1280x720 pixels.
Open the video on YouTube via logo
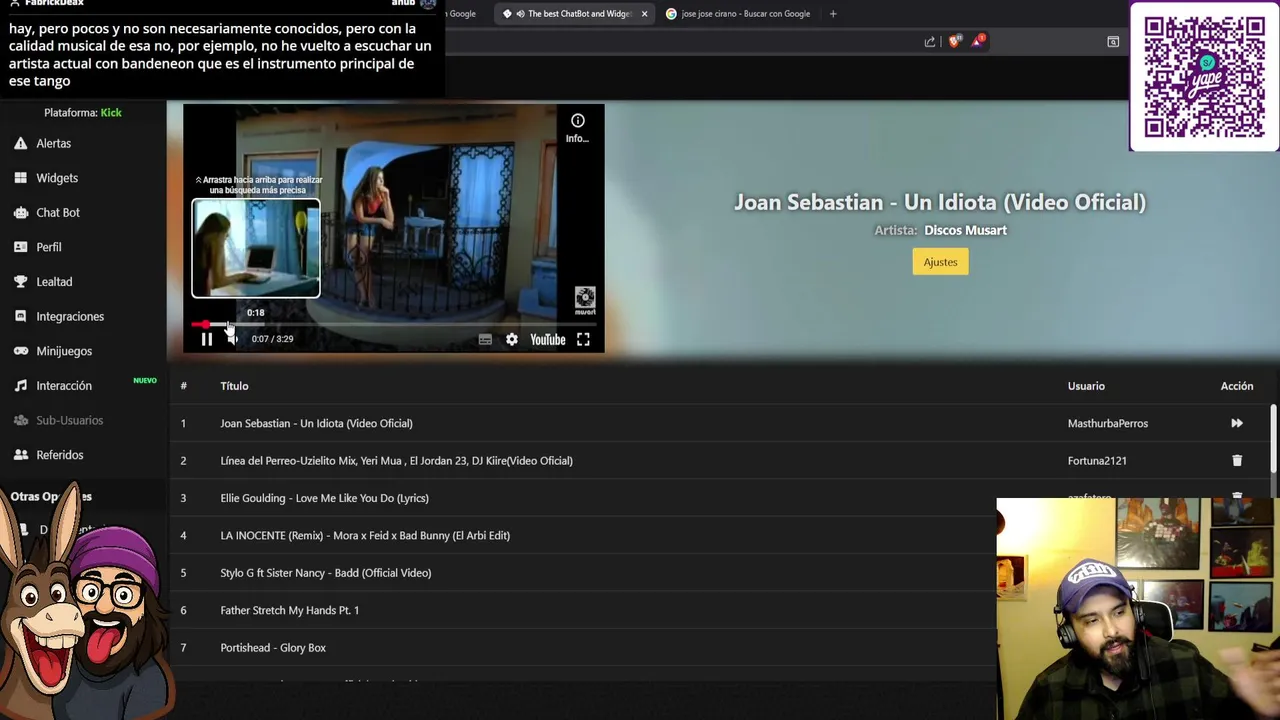click(x=548, y=340)
